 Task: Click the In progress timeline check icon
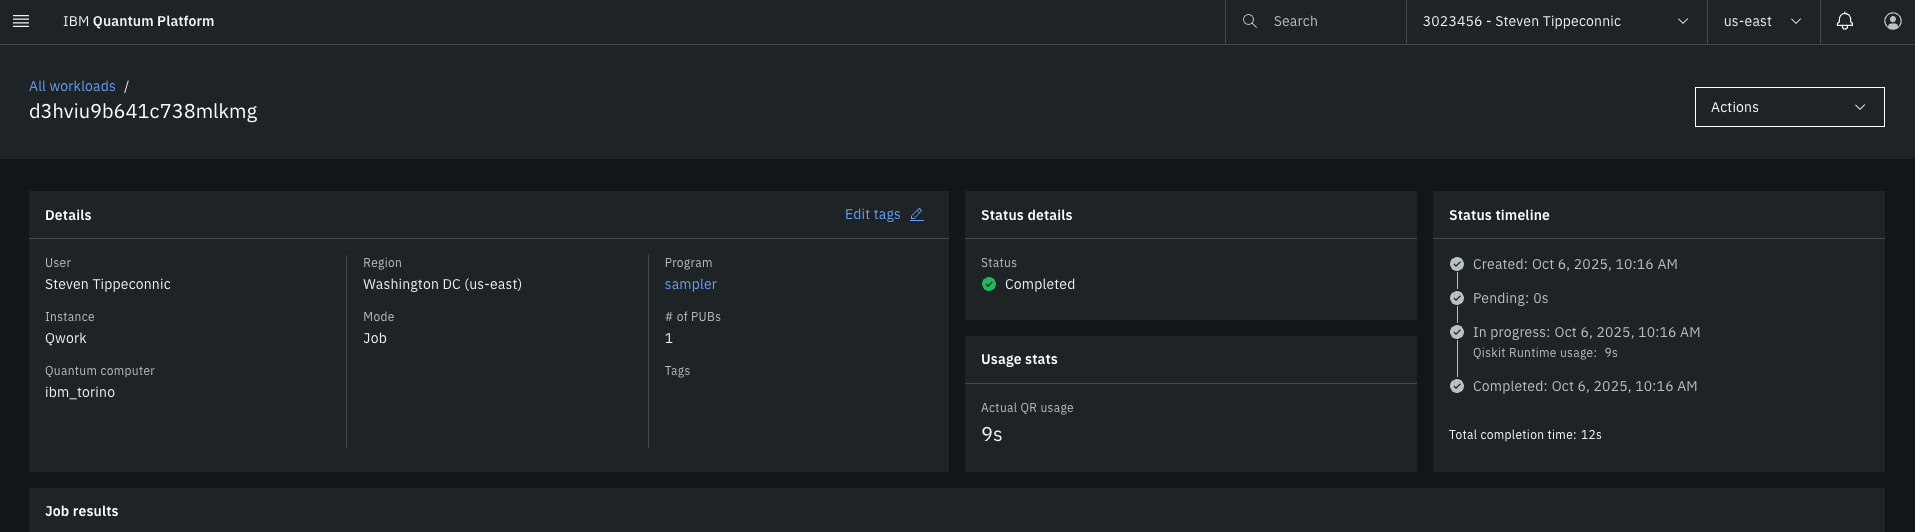point(1457,333)
